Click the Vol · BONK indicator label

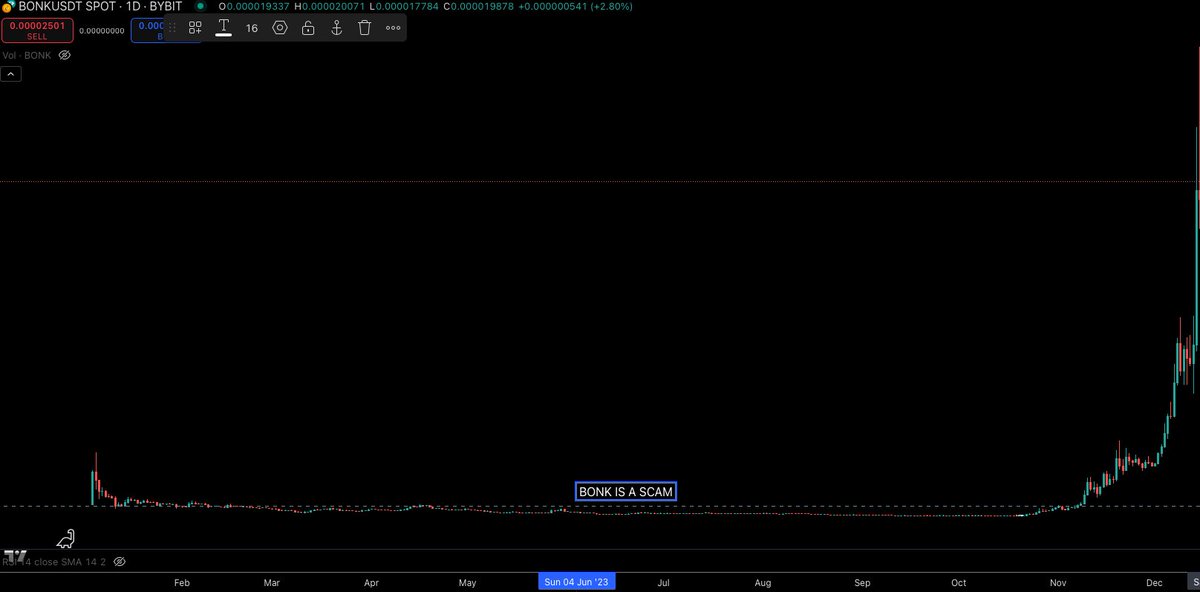pos(27,55)
